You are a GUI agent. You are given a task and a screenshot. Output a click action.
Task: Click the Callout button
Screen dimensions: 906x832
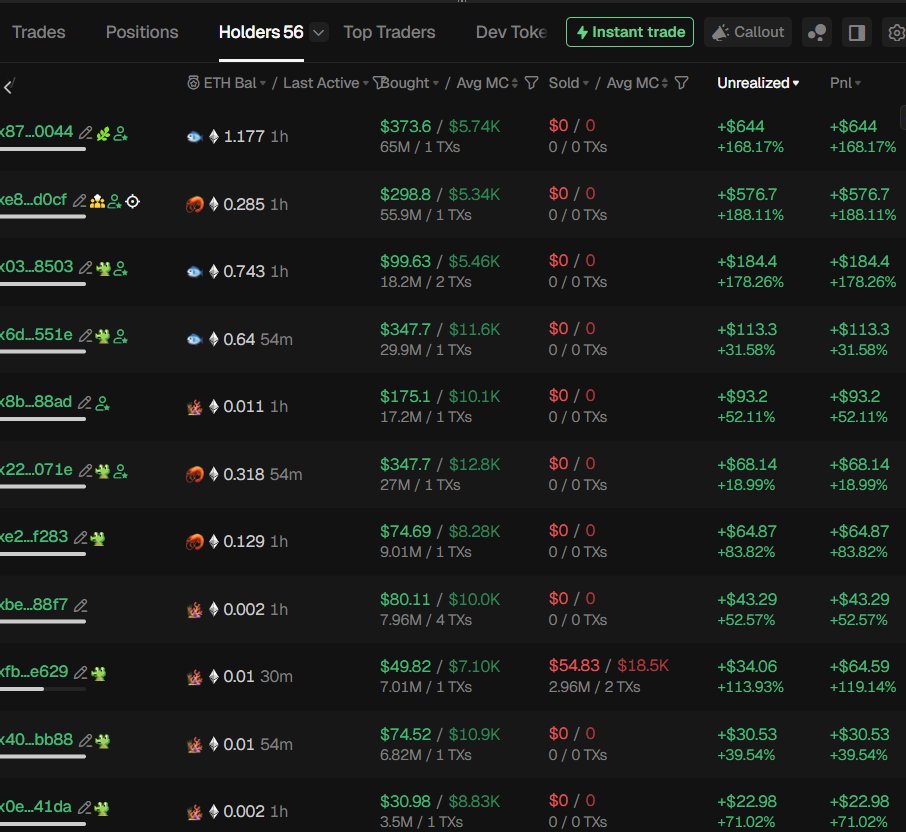[x=748, y=32]
